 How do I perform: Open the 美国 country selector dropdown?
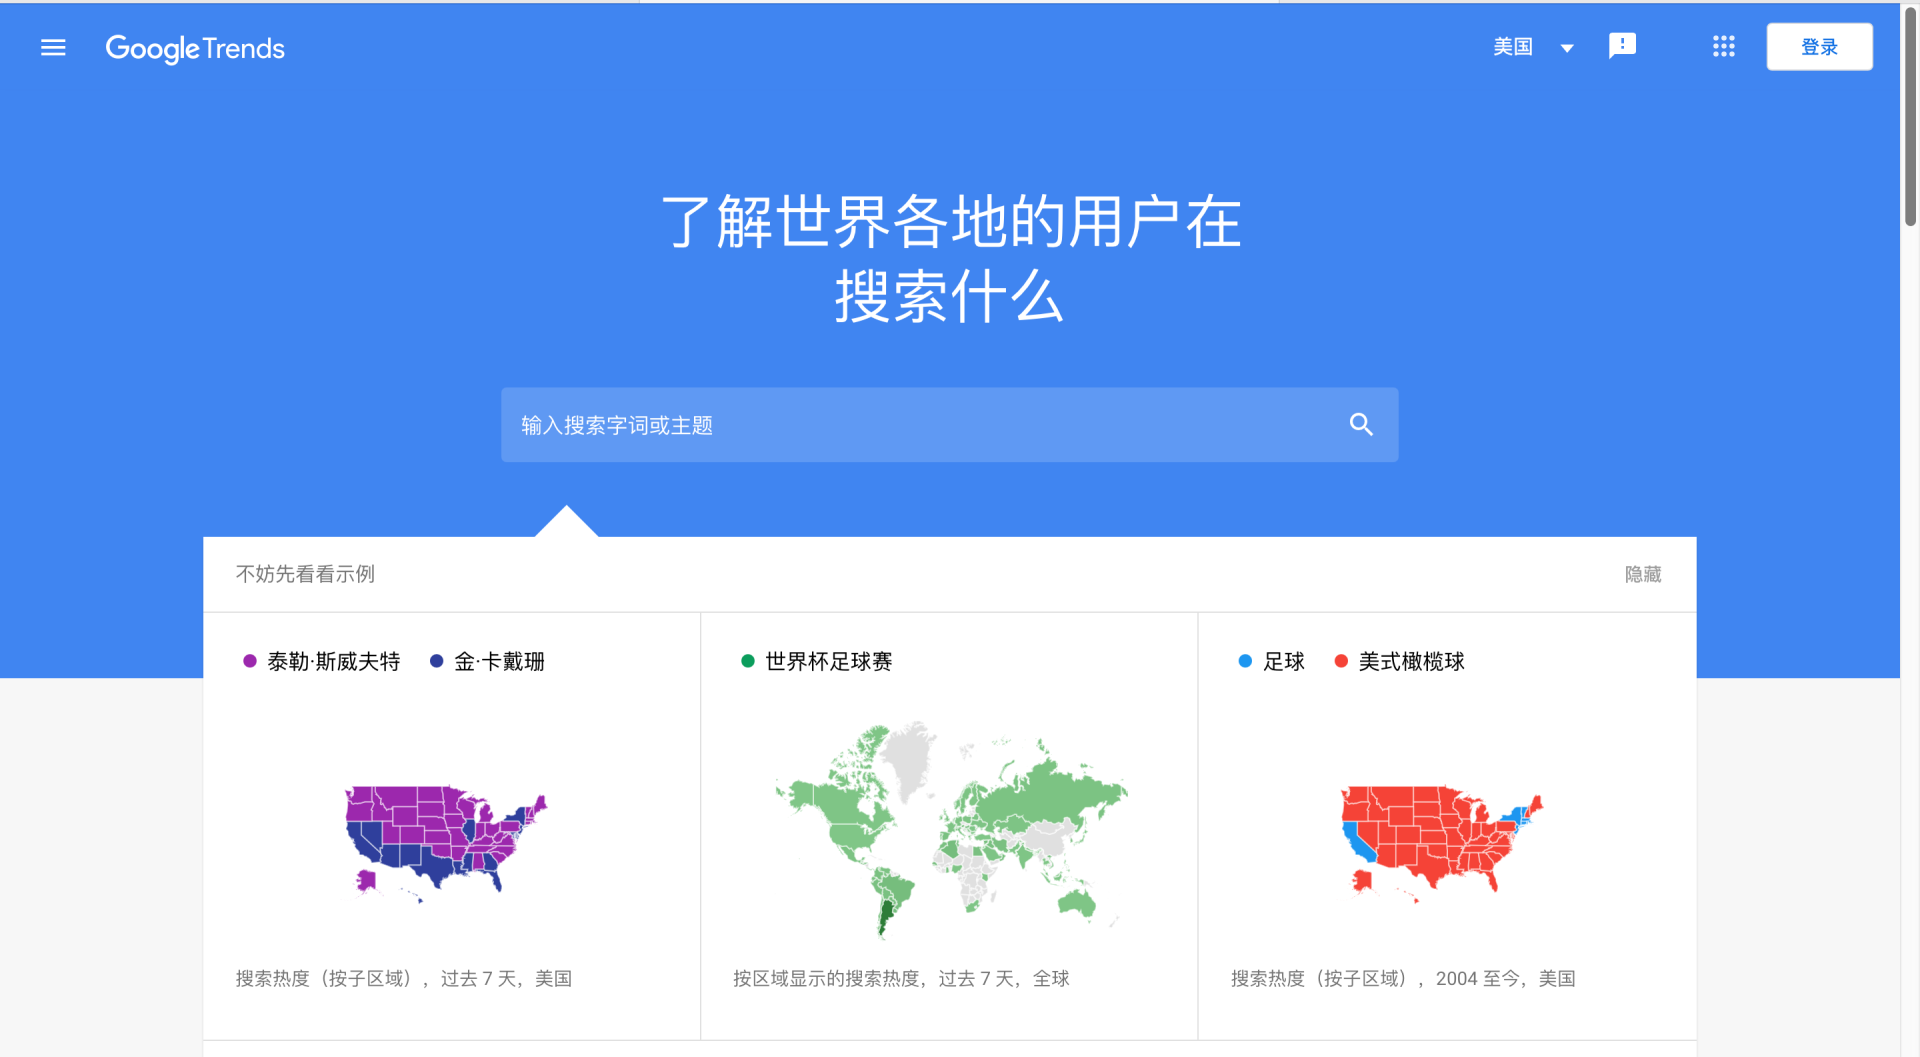click(1513, 46)
